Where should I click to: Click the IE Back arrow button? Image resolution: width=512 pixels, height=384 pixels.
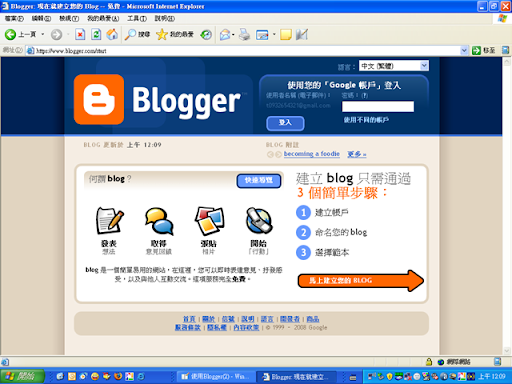(10, 34)
